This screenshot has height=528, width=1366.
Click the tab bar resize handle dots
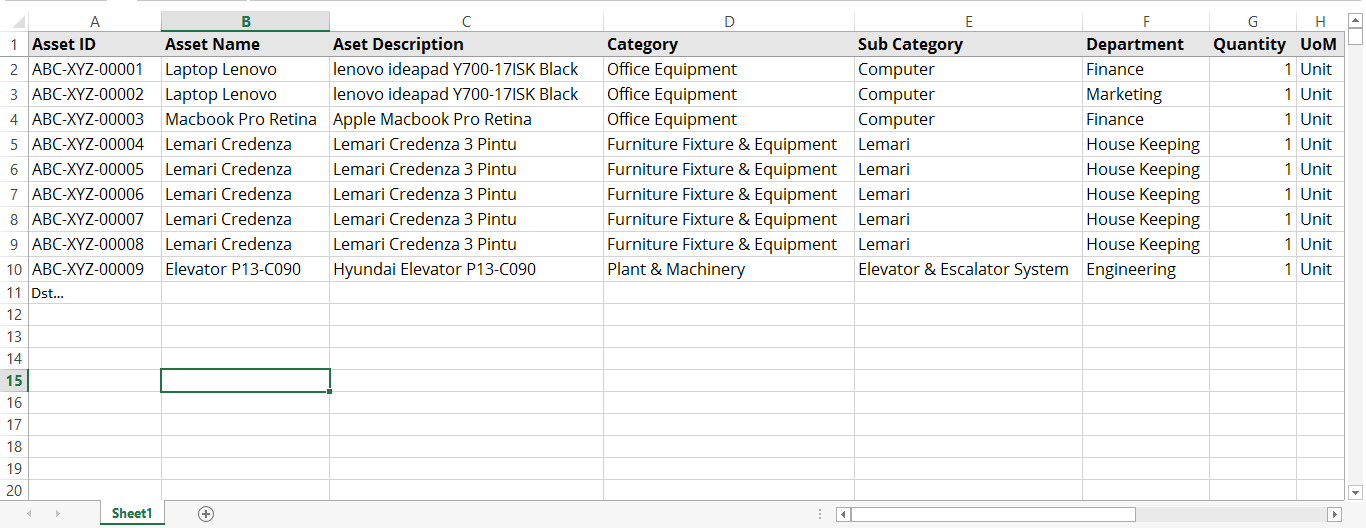[x=822, y=514]
